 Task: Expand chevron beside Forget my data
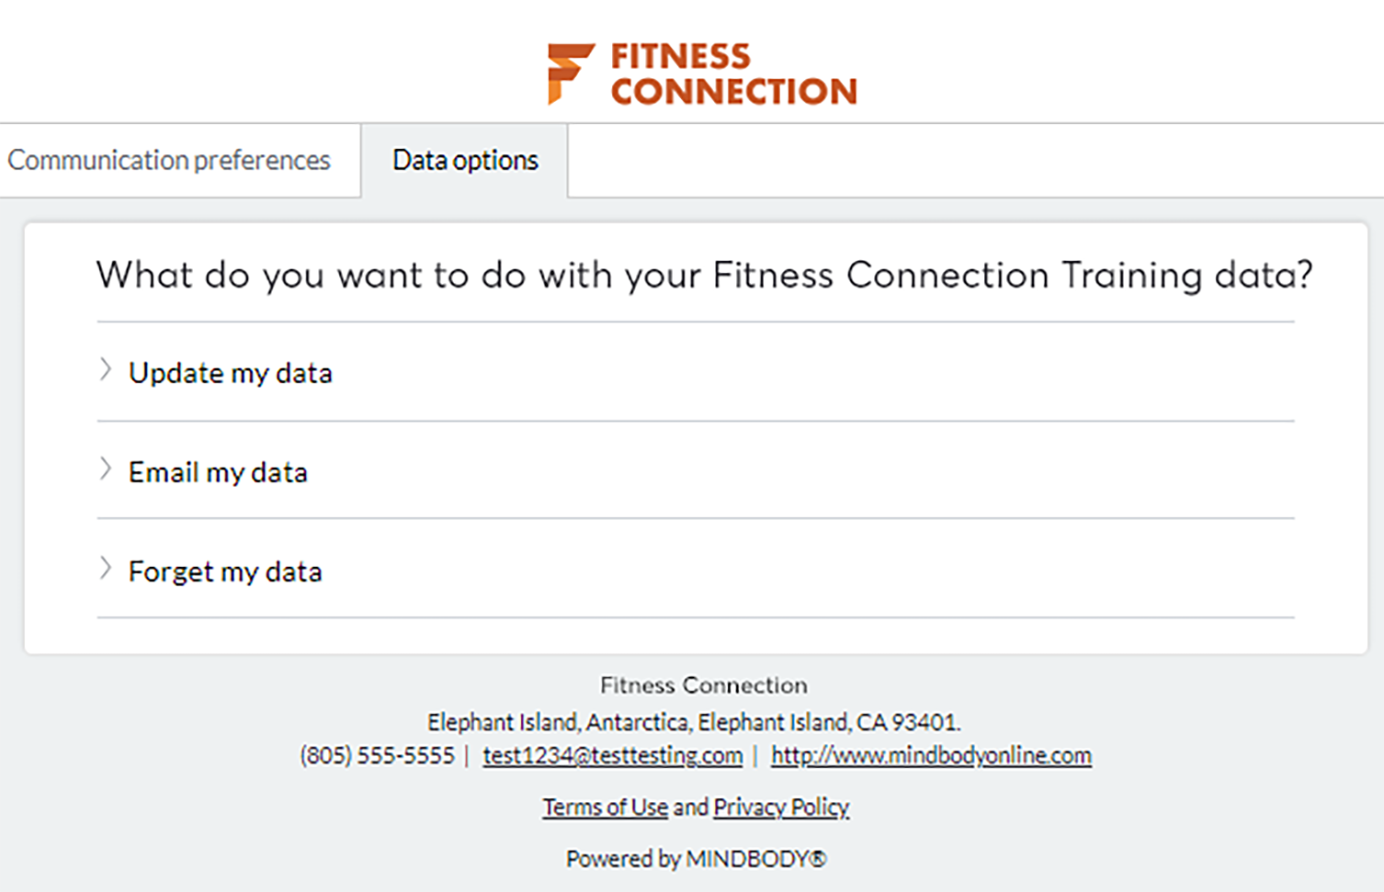pyautogui.click(x=105, y=569)
